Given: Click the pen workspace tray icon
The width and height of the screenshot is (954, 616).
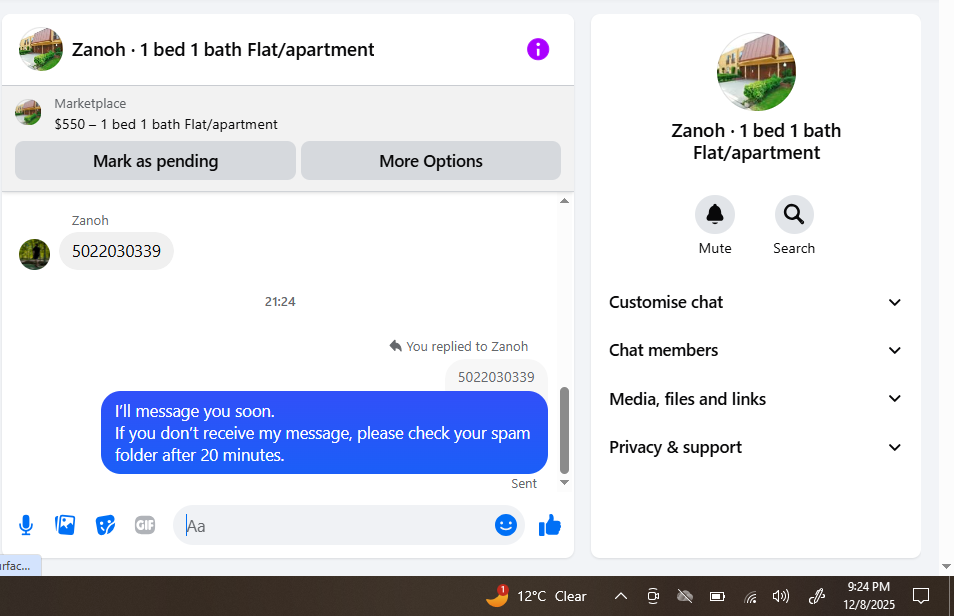Looking at the screenshot, I should [x=816, y=596].
